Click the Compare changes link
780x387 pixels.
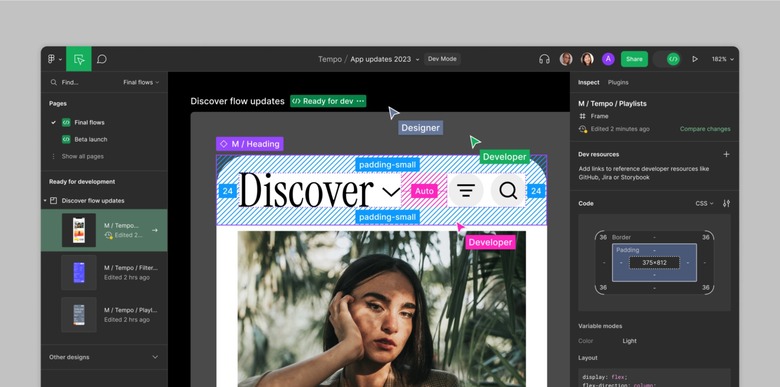pyautogui.click(x=705, y=129)
